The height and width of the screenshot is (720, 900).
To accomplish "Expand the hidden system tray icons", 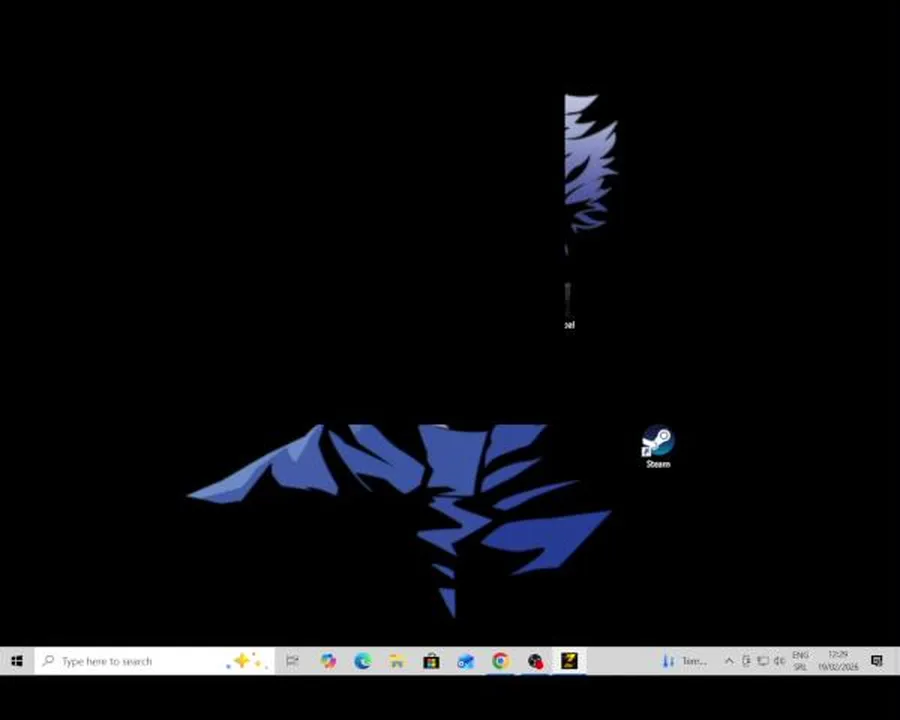I will coord(729,661).
